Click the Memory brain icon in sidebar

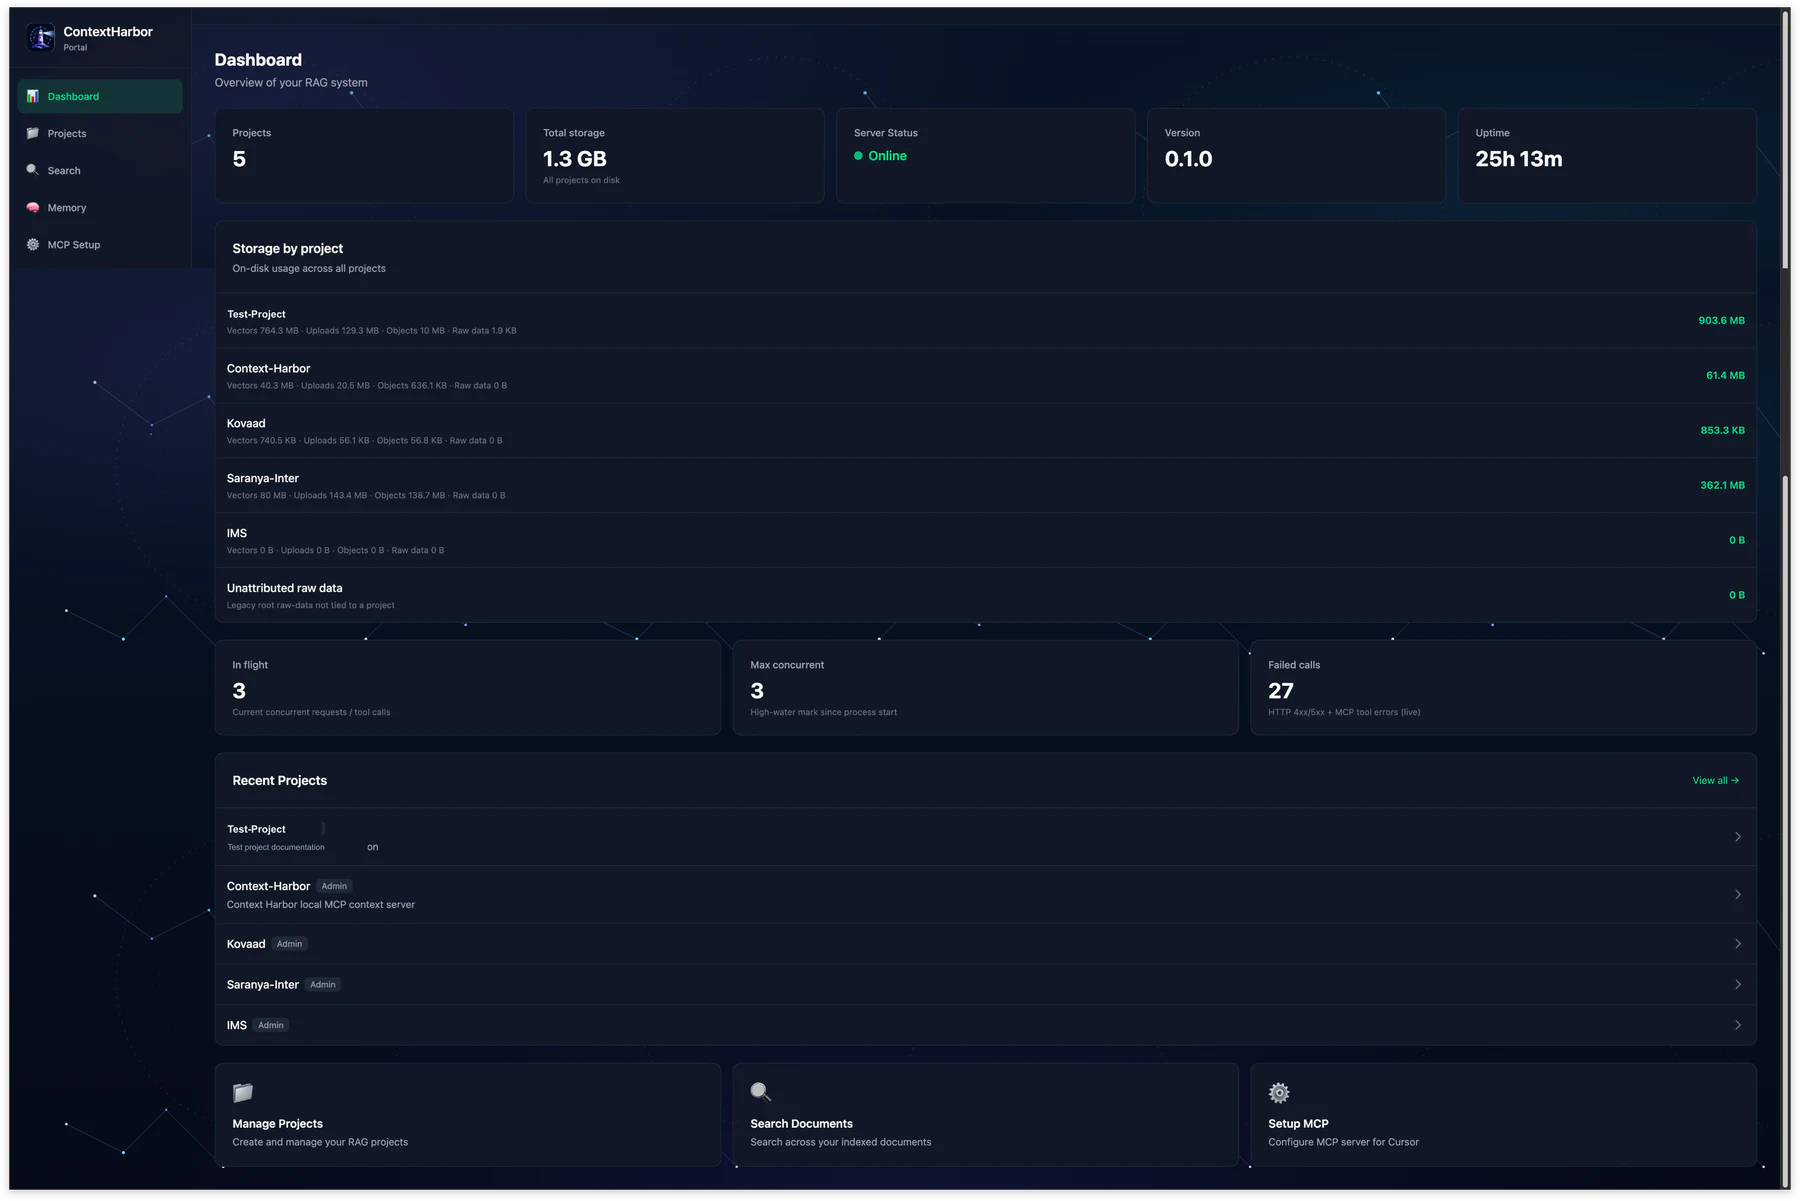click(33, 207)
